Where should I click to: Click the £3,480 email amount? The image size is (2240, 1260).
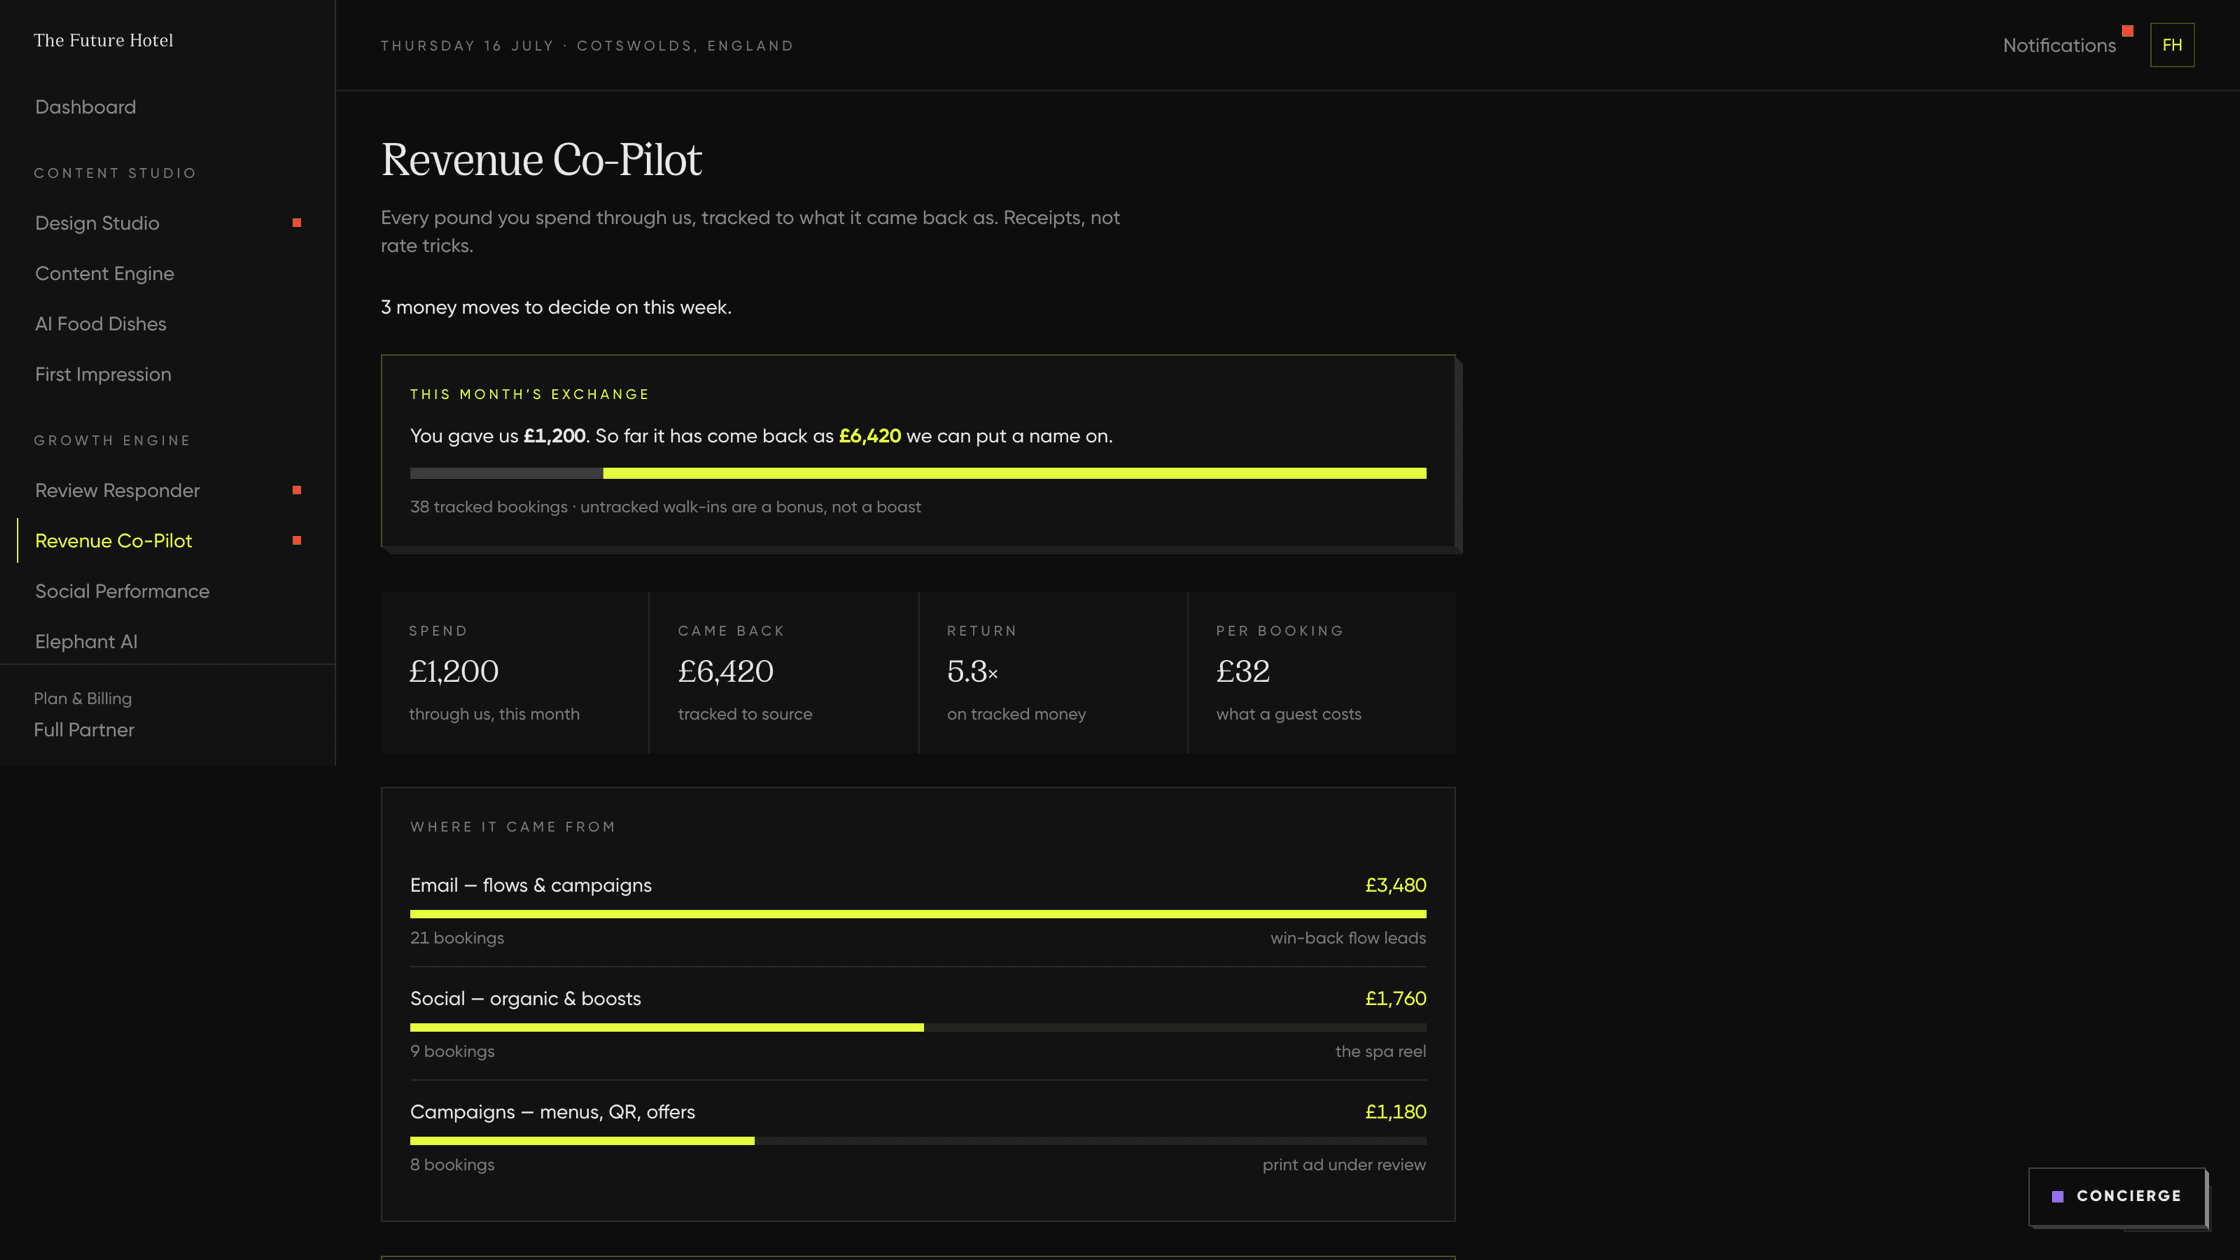[x=1395, y=885]
